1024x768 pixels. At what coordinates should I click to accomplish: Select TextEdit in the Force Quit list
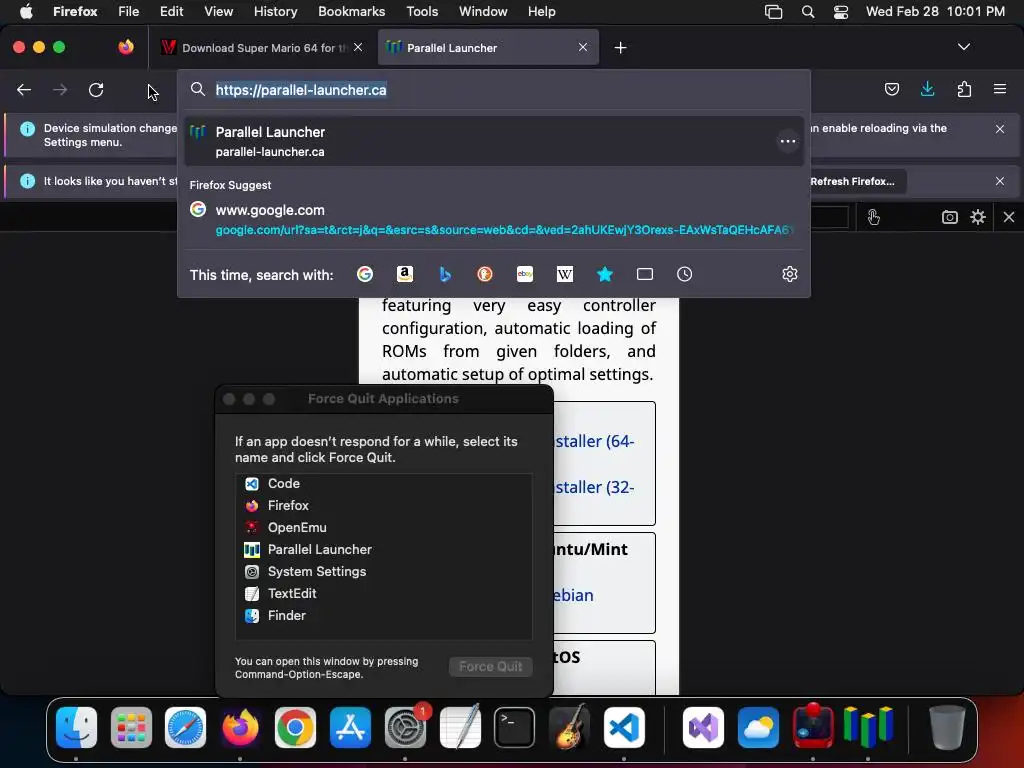tap(383, 594)
